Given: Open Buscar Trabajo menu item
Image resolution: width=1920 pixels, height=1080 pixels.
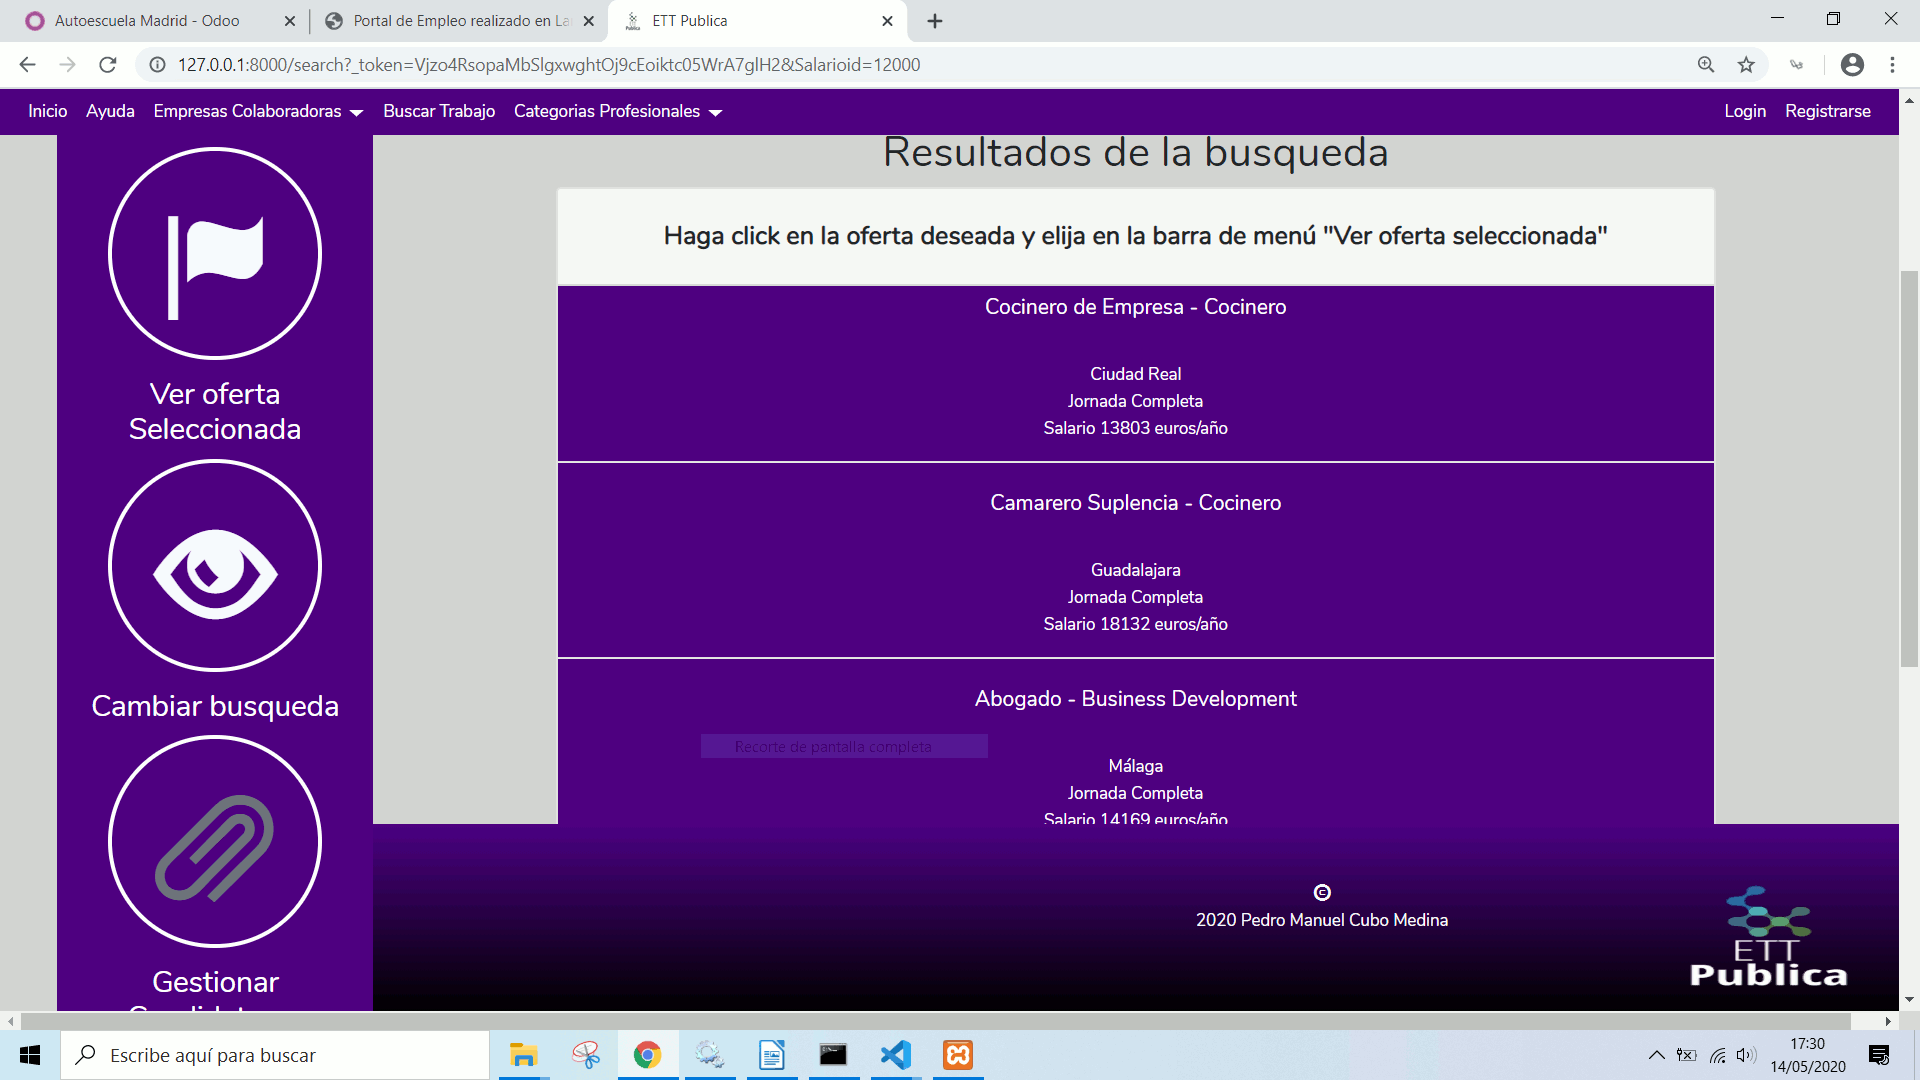Looking at the screenshot, I should (x=439, y=111).
